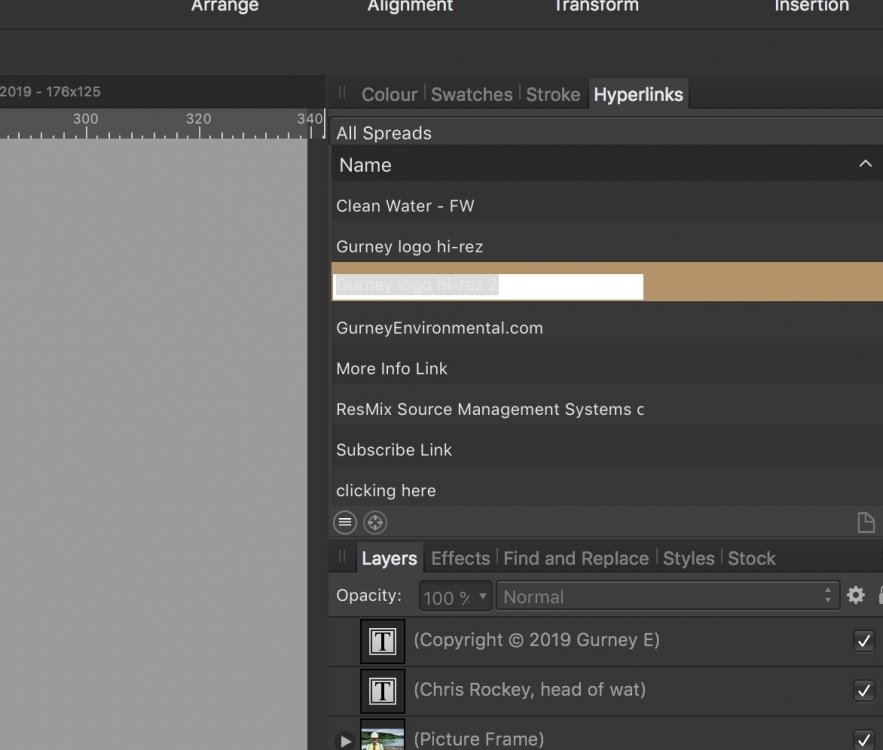This screenshot has height=750, width=883.
Task: Toggle visibility of the Picture Frame layer
Action: point(864,738)
